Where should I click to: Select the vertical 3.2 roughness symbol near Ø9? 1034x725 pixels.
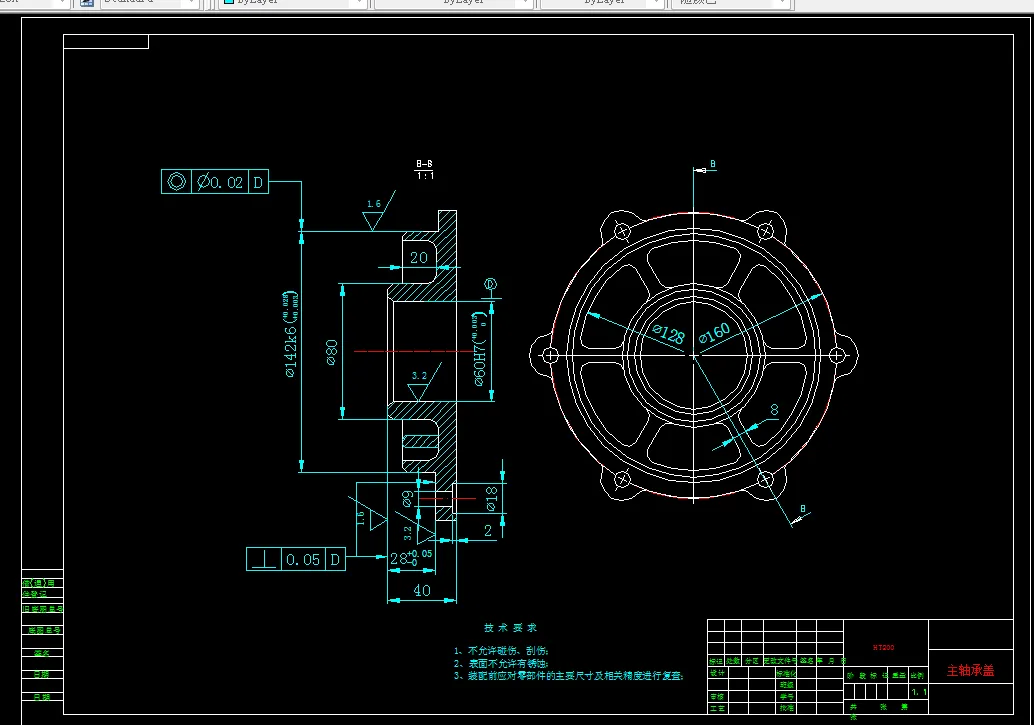pyautogui.click(x=415, y=530)
